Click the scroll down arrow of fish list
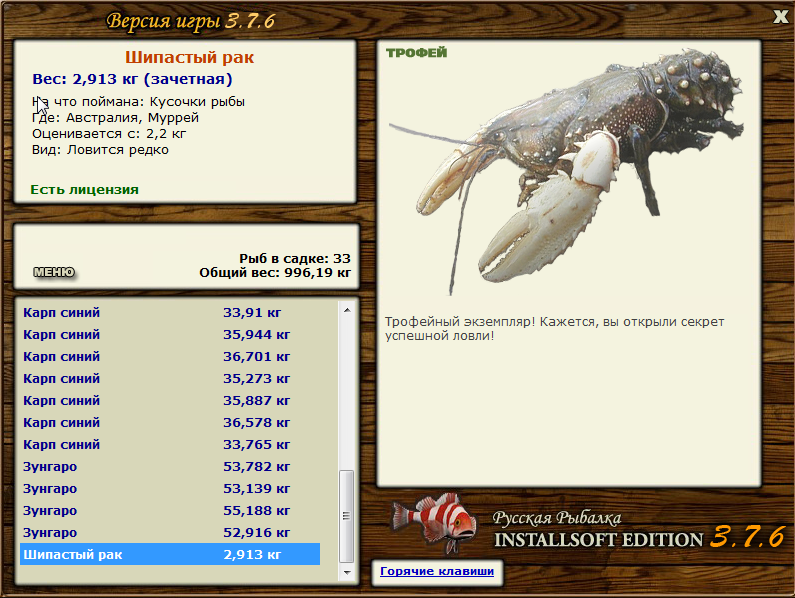 click(347, 573)
